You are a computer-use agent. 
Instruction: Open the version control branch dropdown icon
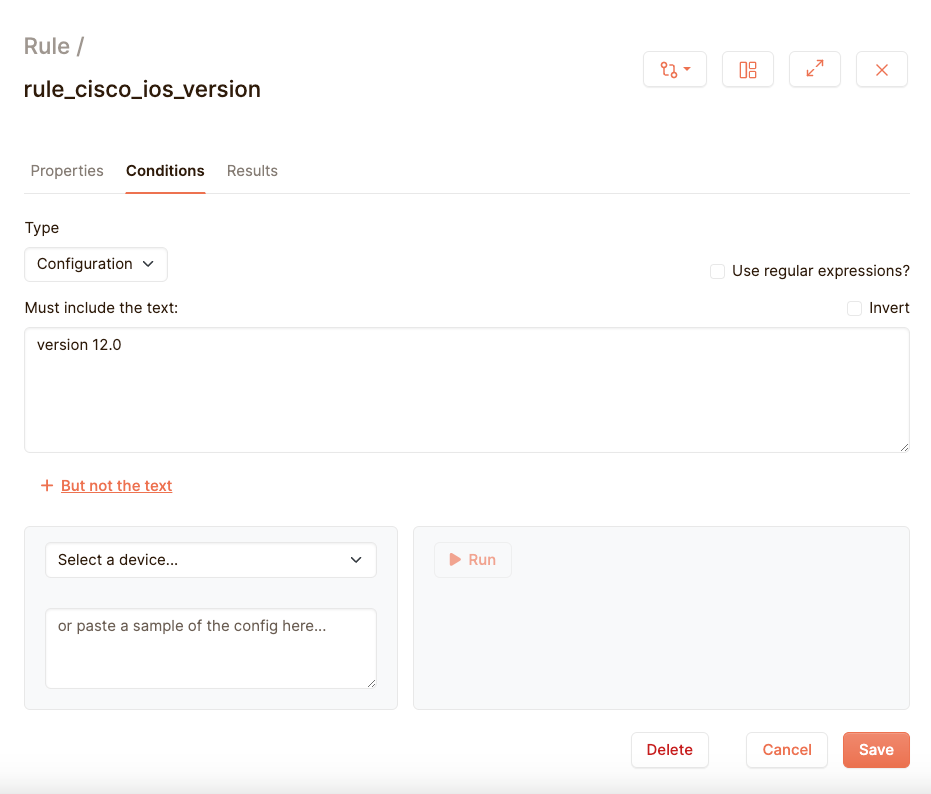pos(674,69)
